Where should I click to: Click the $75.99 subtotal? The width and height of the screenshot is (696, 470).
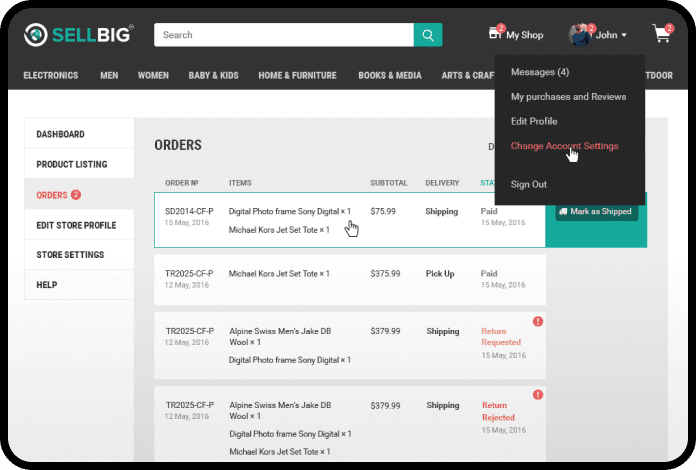383,211
